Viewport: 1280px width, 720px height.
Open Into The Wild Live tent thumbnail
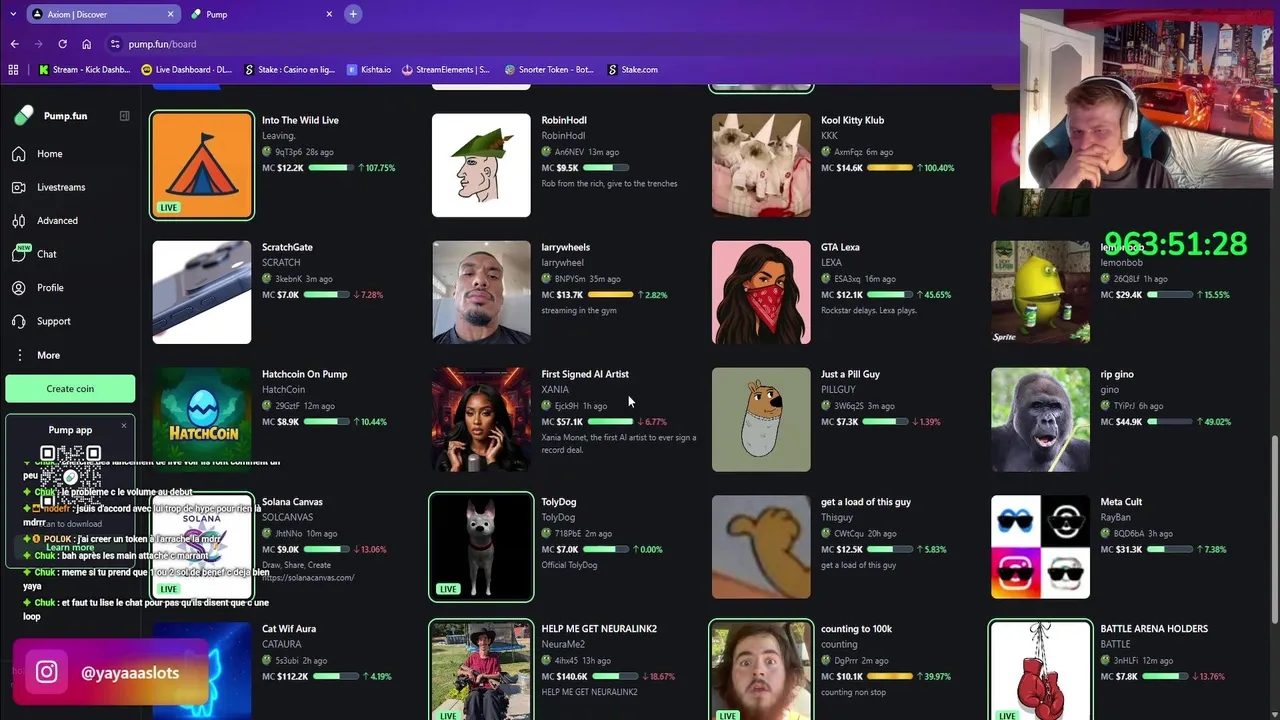pos(202,165)
